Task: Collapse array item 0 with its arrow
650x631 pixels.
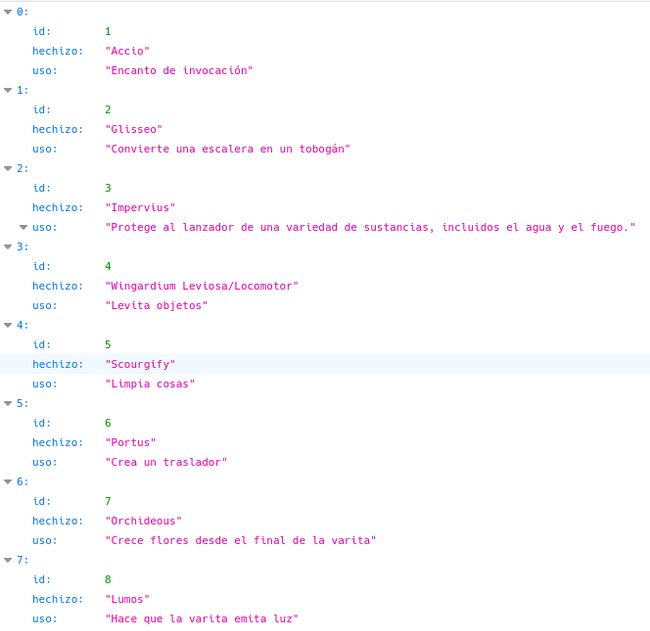Action: pos(9,12)
